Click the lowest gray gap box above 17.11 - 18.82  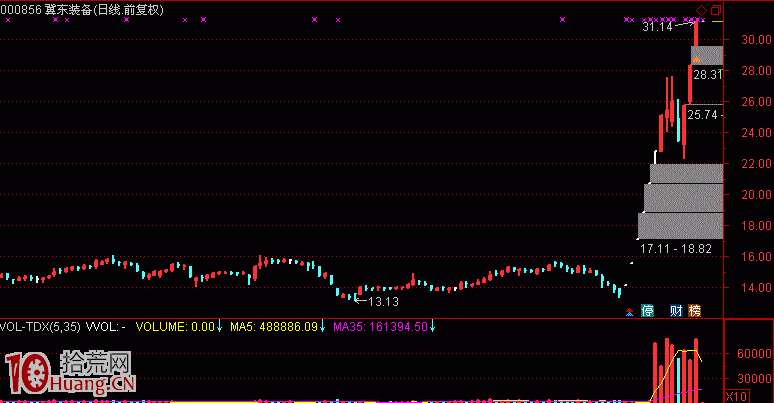click(680, 226)
